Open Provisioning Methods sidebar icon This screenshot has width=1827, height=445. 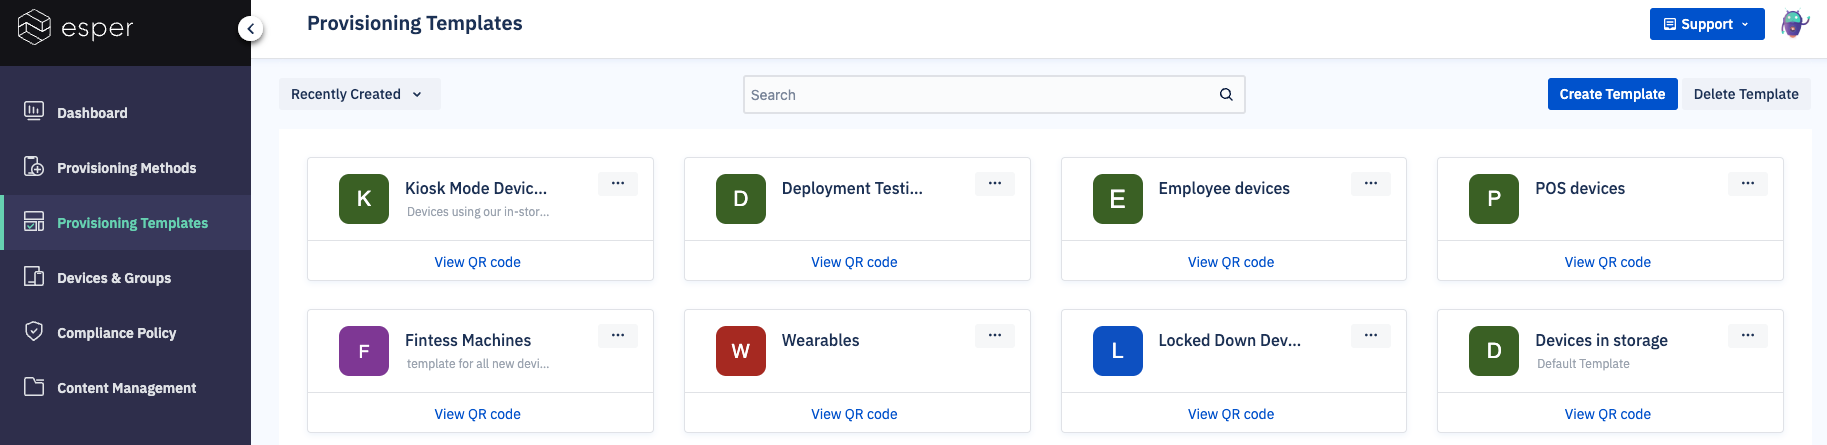click(34, 166)
